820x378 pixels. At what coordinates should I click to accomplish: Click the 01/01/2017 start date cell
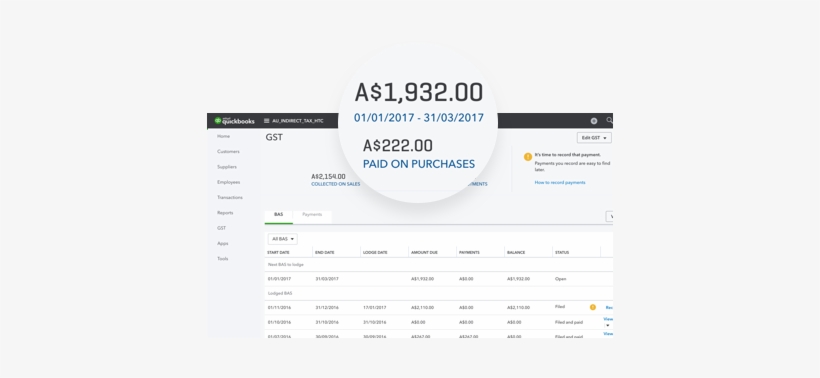click(279, 279)
